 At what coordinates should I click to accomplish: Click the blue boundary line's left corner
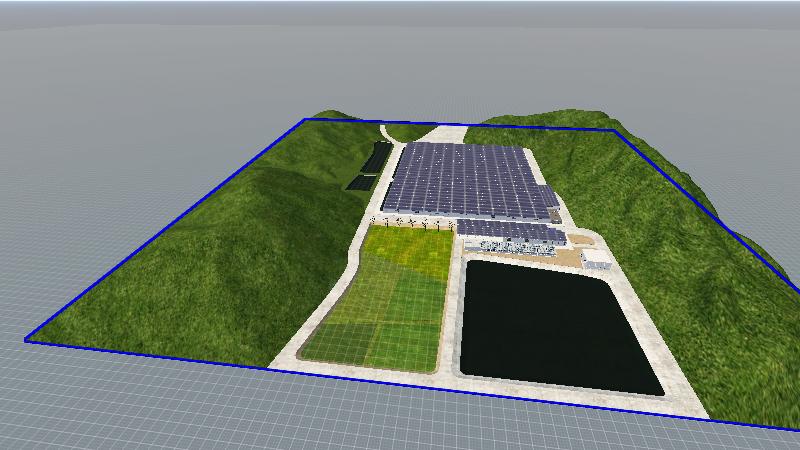pos(27,340)
